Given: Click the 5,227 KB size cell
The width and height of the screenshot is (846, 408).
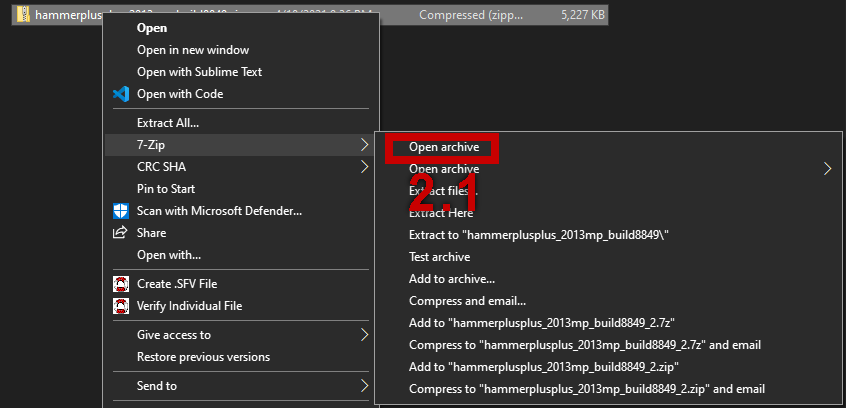Looking at the screenshot, I should point(583,15).
